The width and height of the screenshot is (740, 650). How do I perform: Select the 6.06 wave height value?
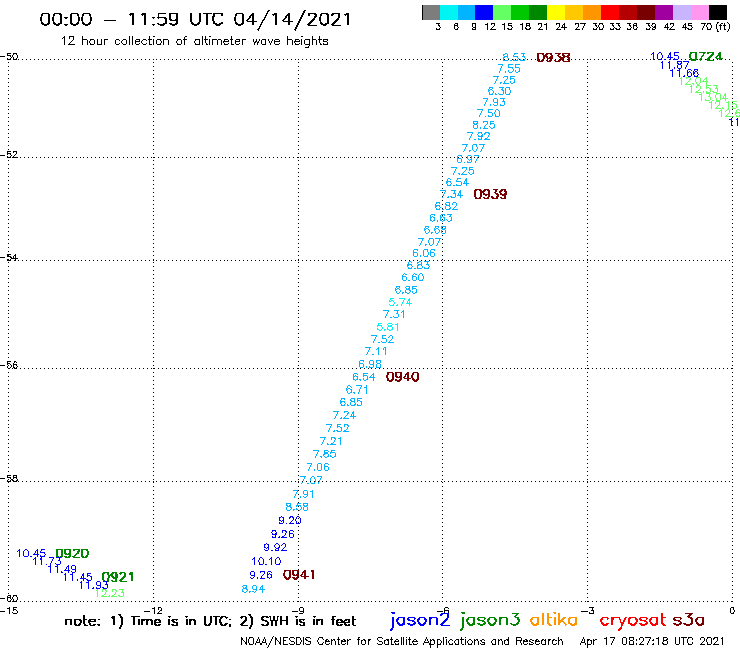coord(424,253)
